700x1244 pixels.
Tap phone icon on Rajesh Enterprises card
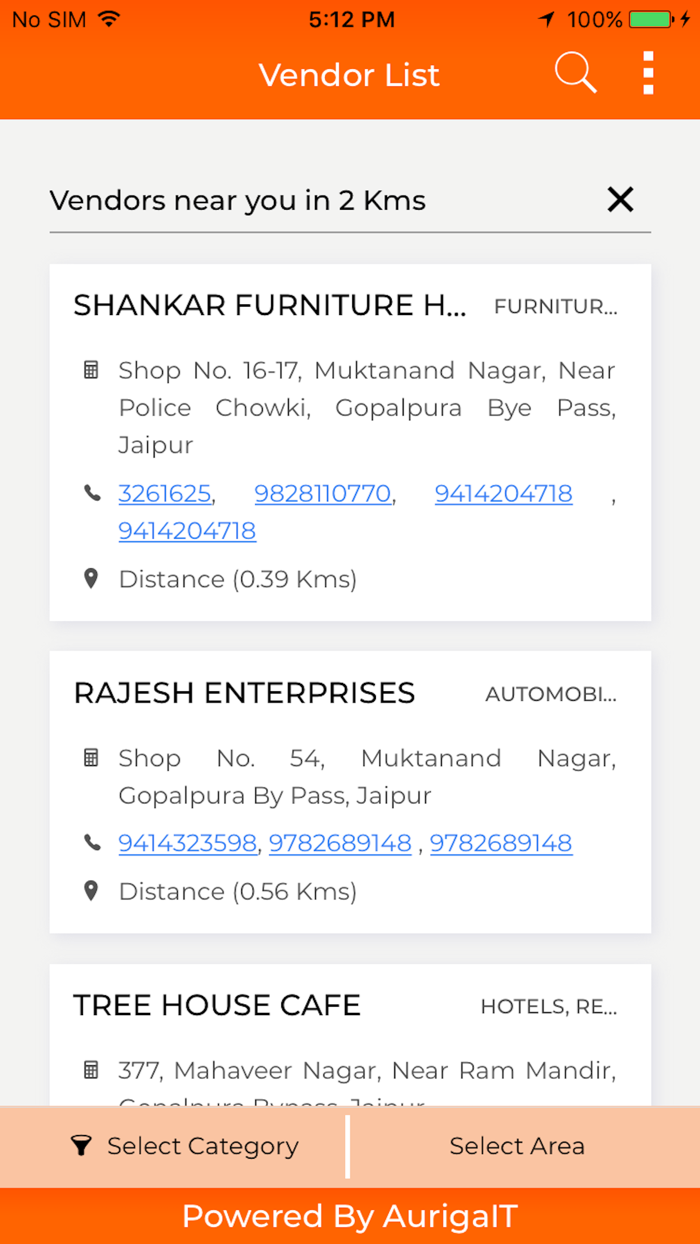pyautogui.click(x=92, y=843)
